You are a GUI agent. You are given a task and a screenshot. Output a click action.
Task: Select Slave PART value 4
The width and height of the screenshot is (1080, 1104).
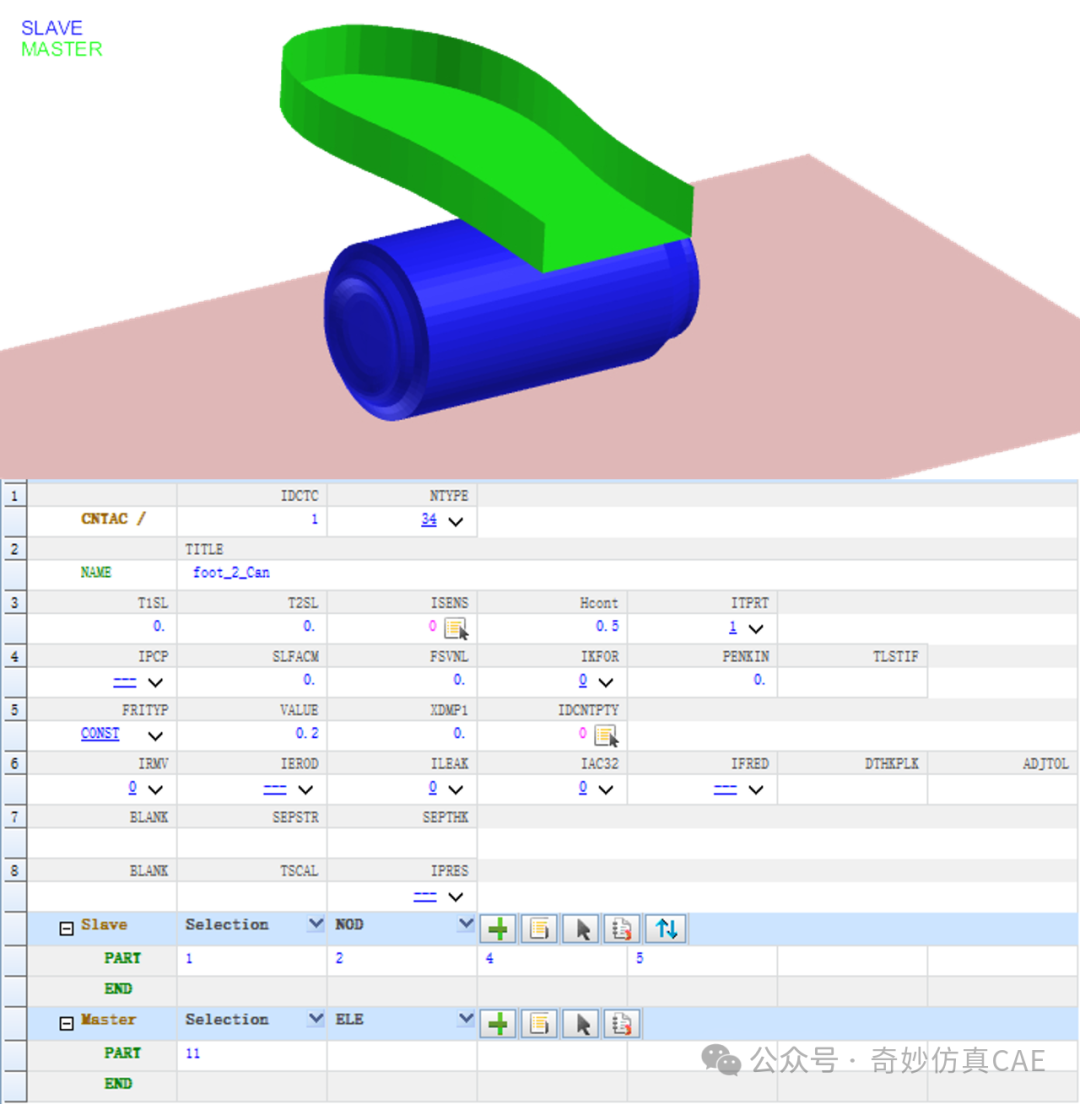point(552,959)
